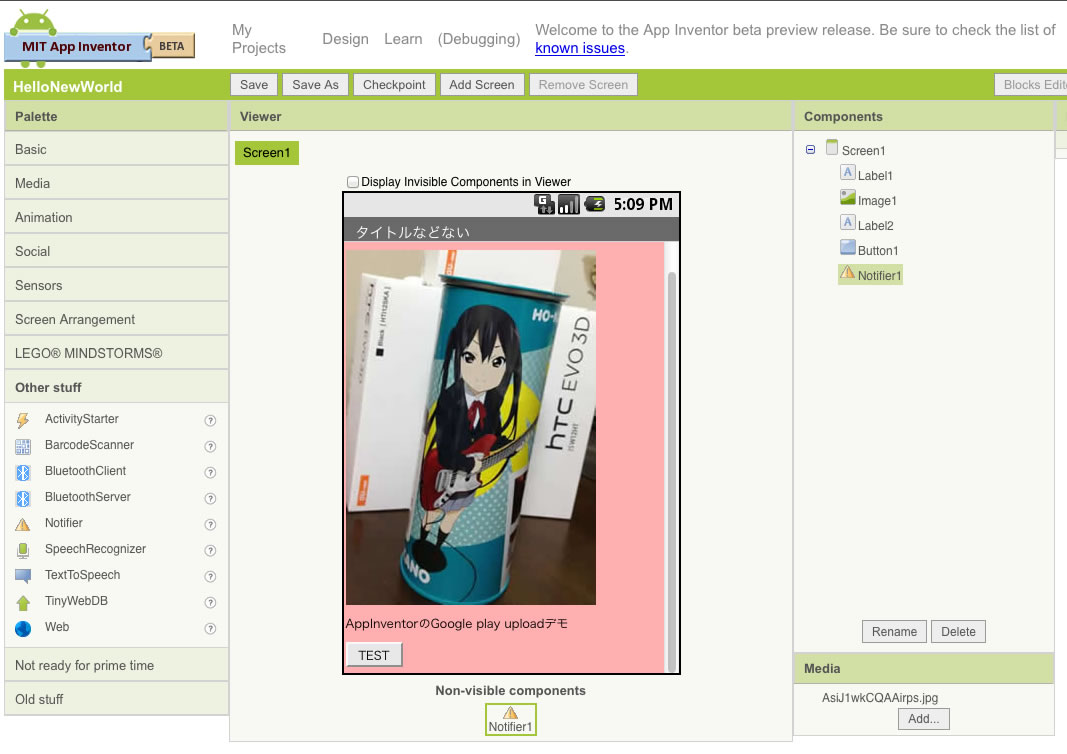Screen dimensions: 1067x754
Task: Click the TextToSpeech speech bubble icon
Action: (x=23, y=576)
